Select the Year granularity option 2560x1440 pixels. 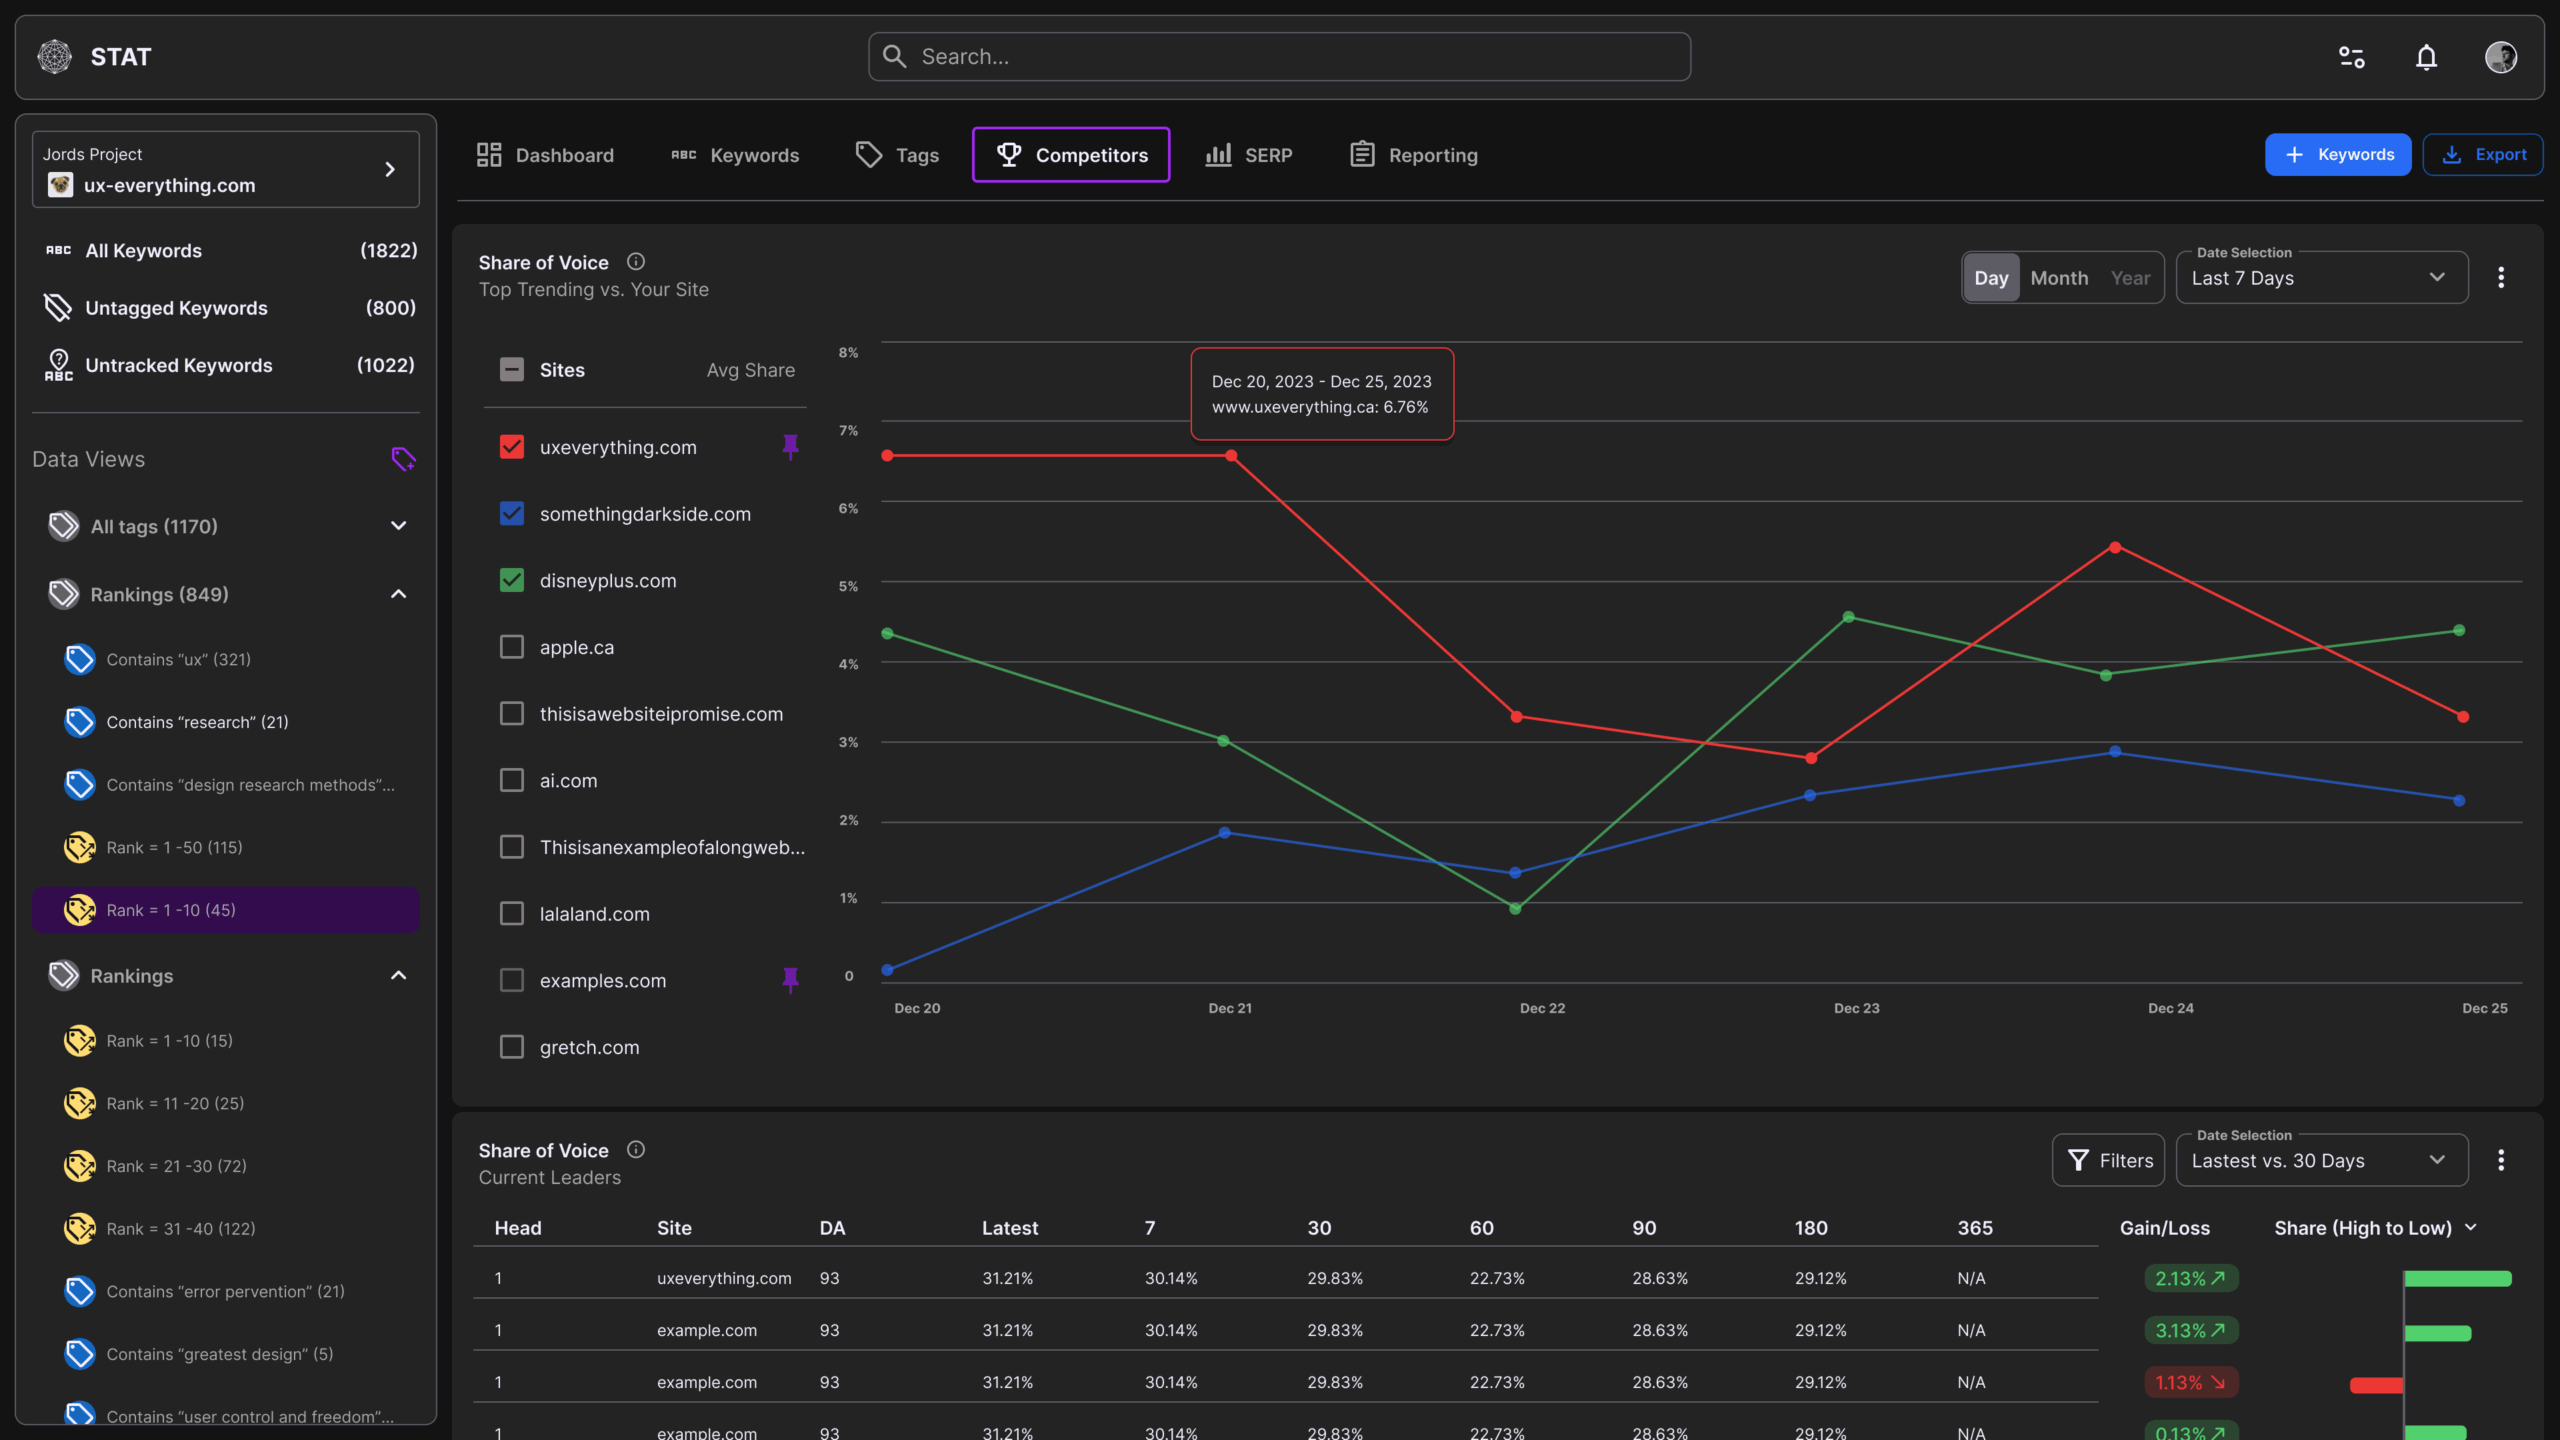coord(2130,278)
